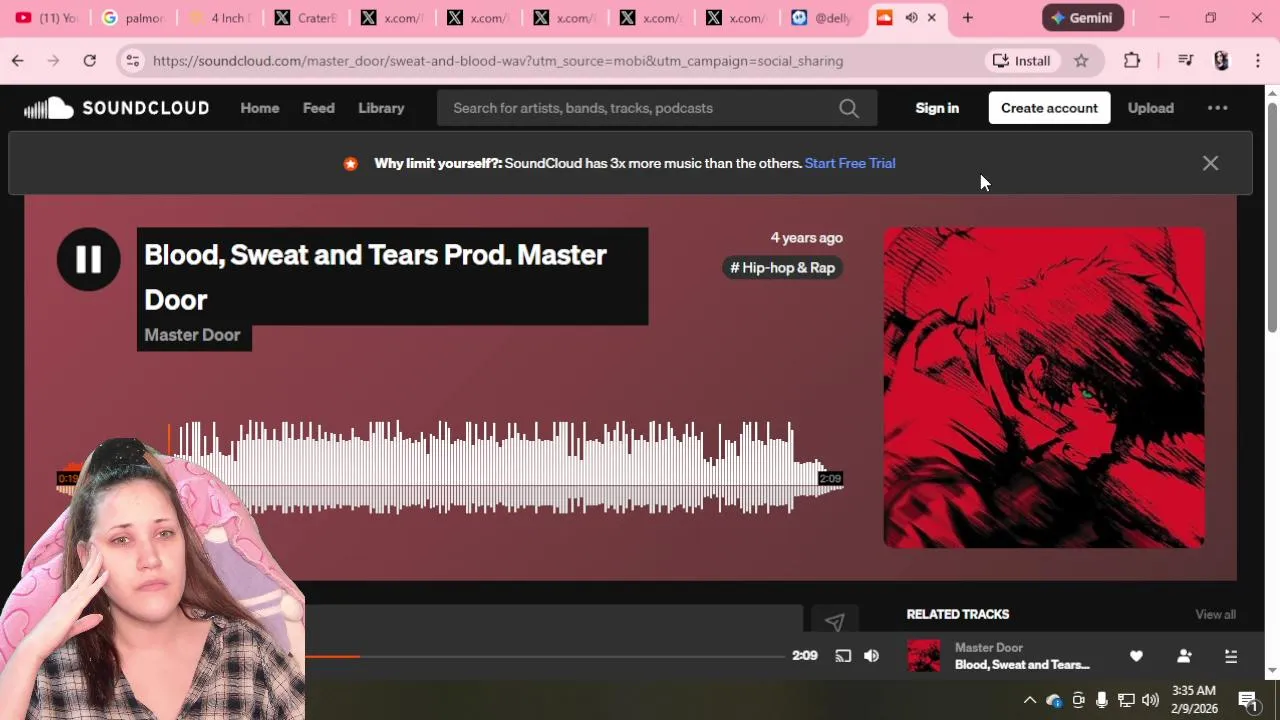1280x720 pixels.
Task: Switch to the YouTube tab
Action: click(46, 18)
